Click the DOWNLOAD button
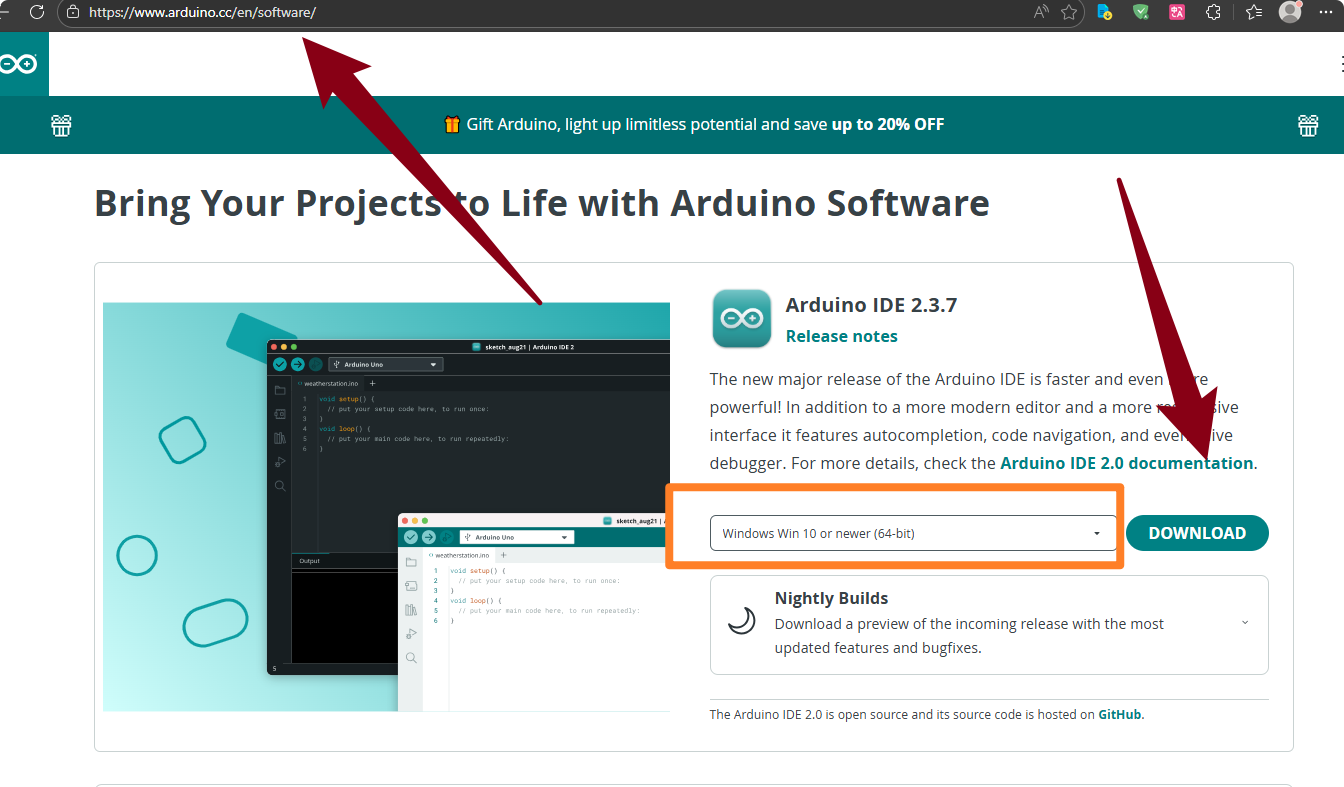 pyautogui.click(x=1197, y=533)
